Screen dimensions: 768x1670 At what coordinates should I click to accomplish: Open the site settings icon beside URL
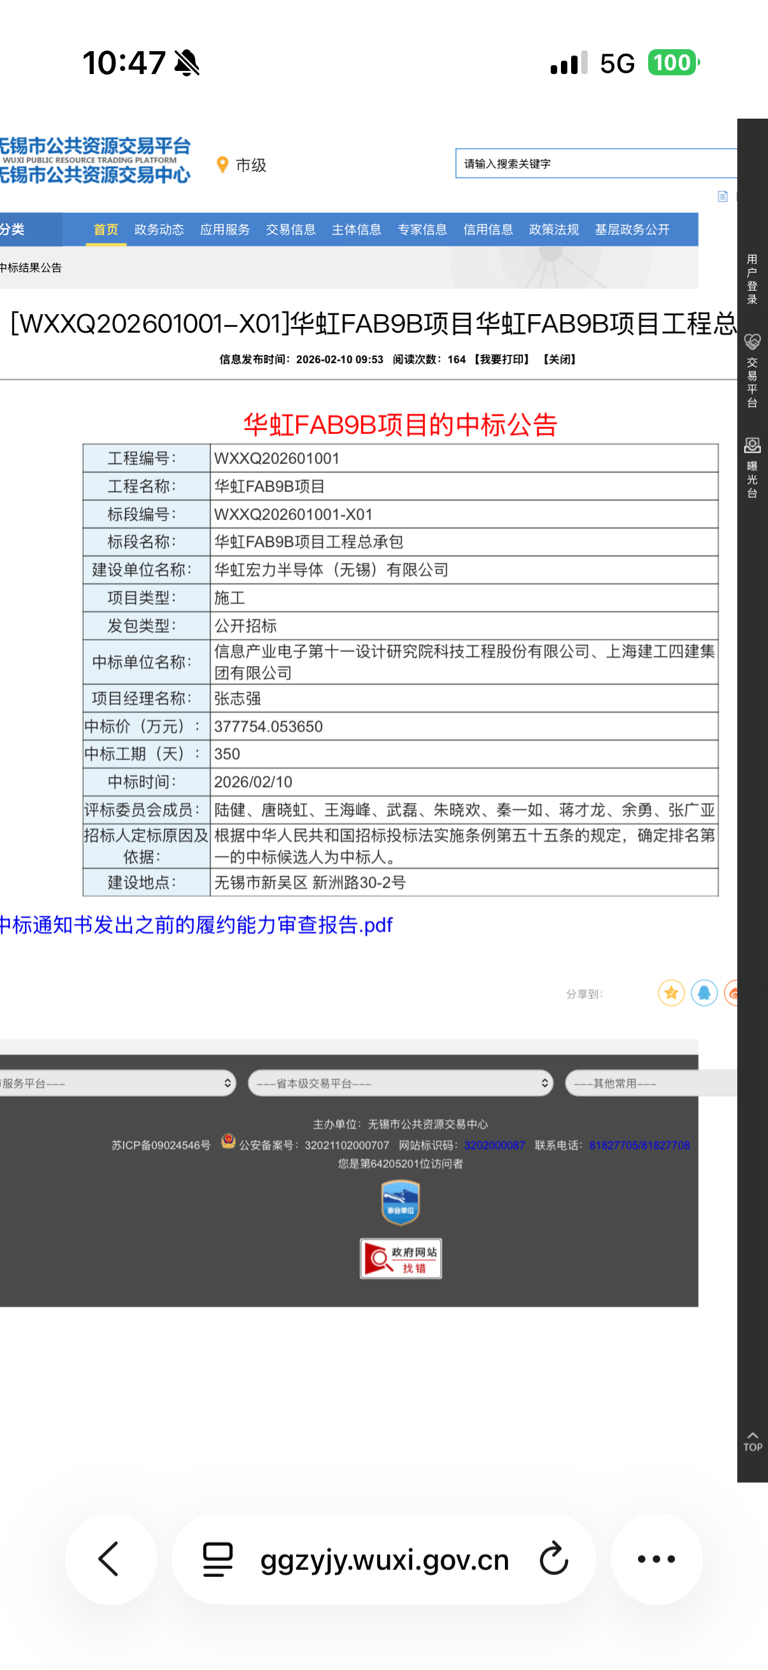point(218,1559)
